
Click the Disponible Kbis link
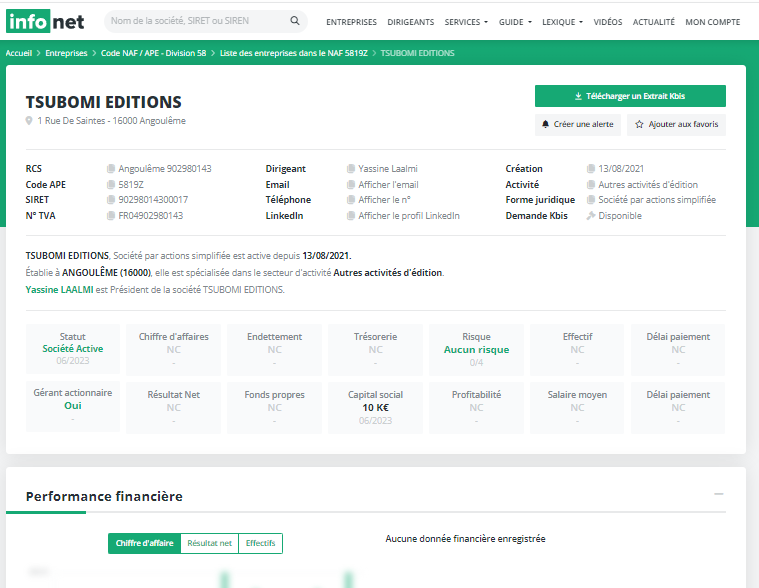(x=620, y=215)
